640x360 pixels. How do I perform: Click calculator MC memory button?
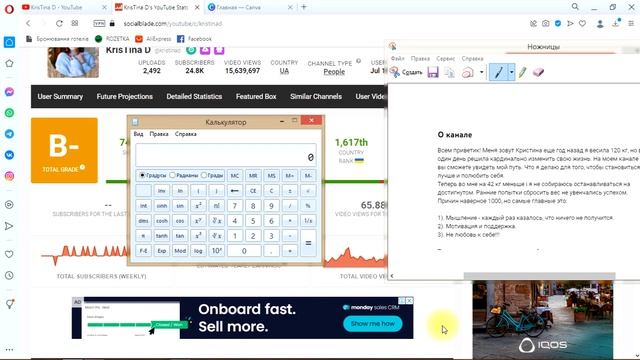(x=235, y=176)
